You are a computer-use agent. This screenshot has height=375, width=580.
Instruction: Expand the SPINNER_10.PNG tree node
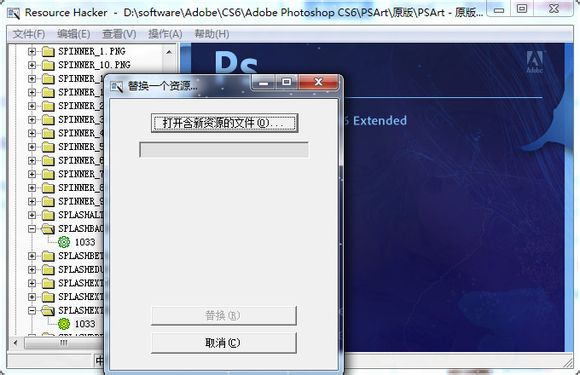(x=32, y=65)
